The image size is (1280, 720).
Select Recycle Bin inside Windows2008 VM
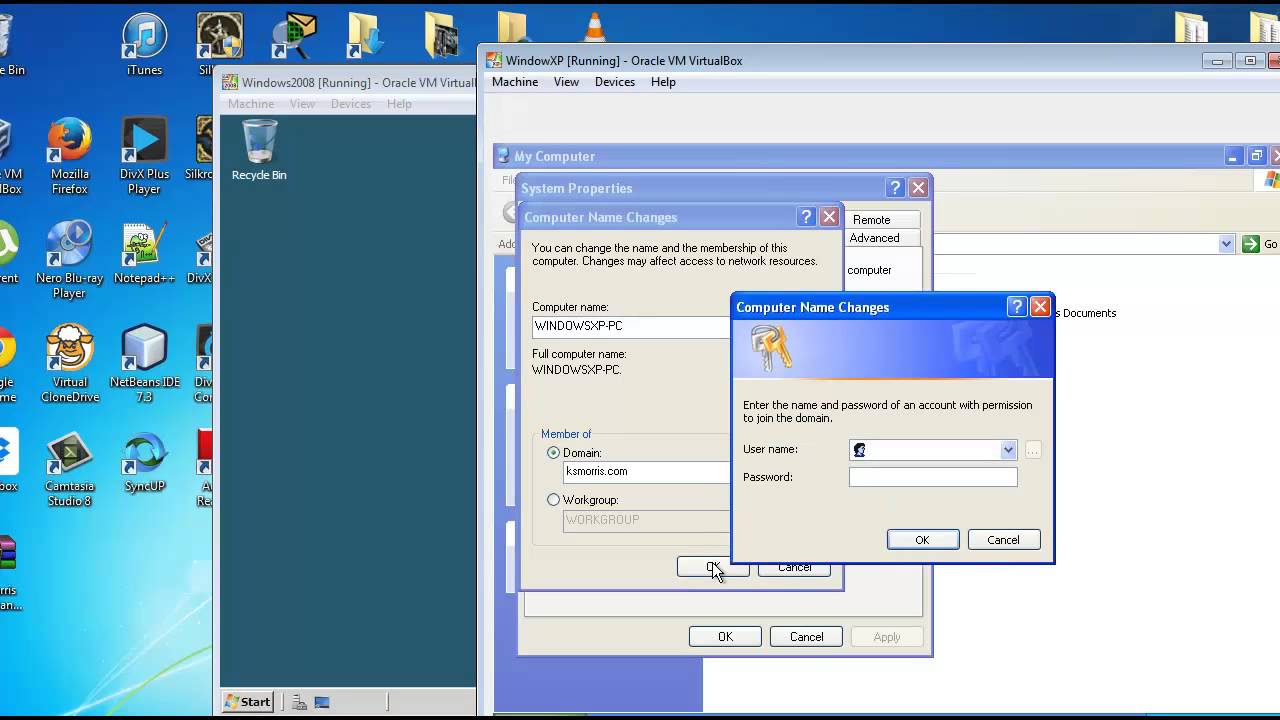click(x=259, y=150)
